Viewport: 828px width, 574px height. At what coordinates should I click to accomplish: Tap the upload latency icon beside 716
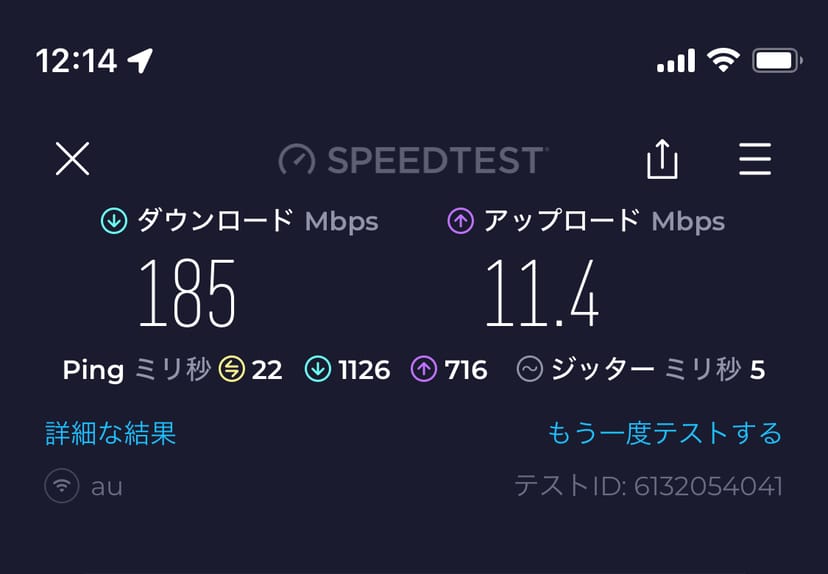click(x=424, y=370)
